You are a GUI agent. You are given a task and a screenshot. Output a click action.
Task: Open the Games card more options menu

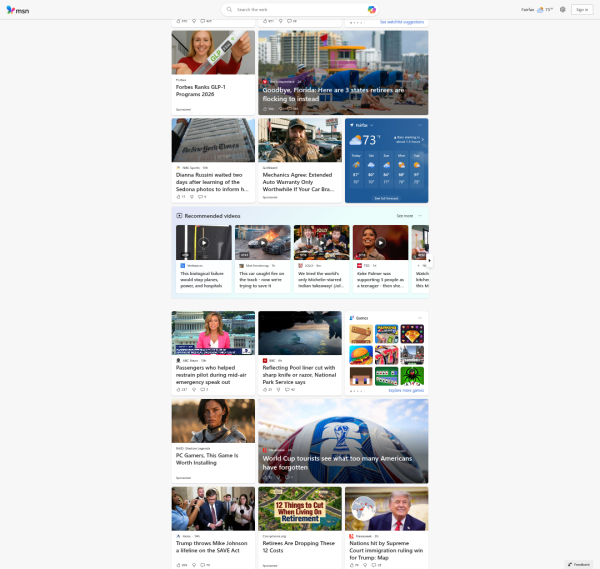420,318
